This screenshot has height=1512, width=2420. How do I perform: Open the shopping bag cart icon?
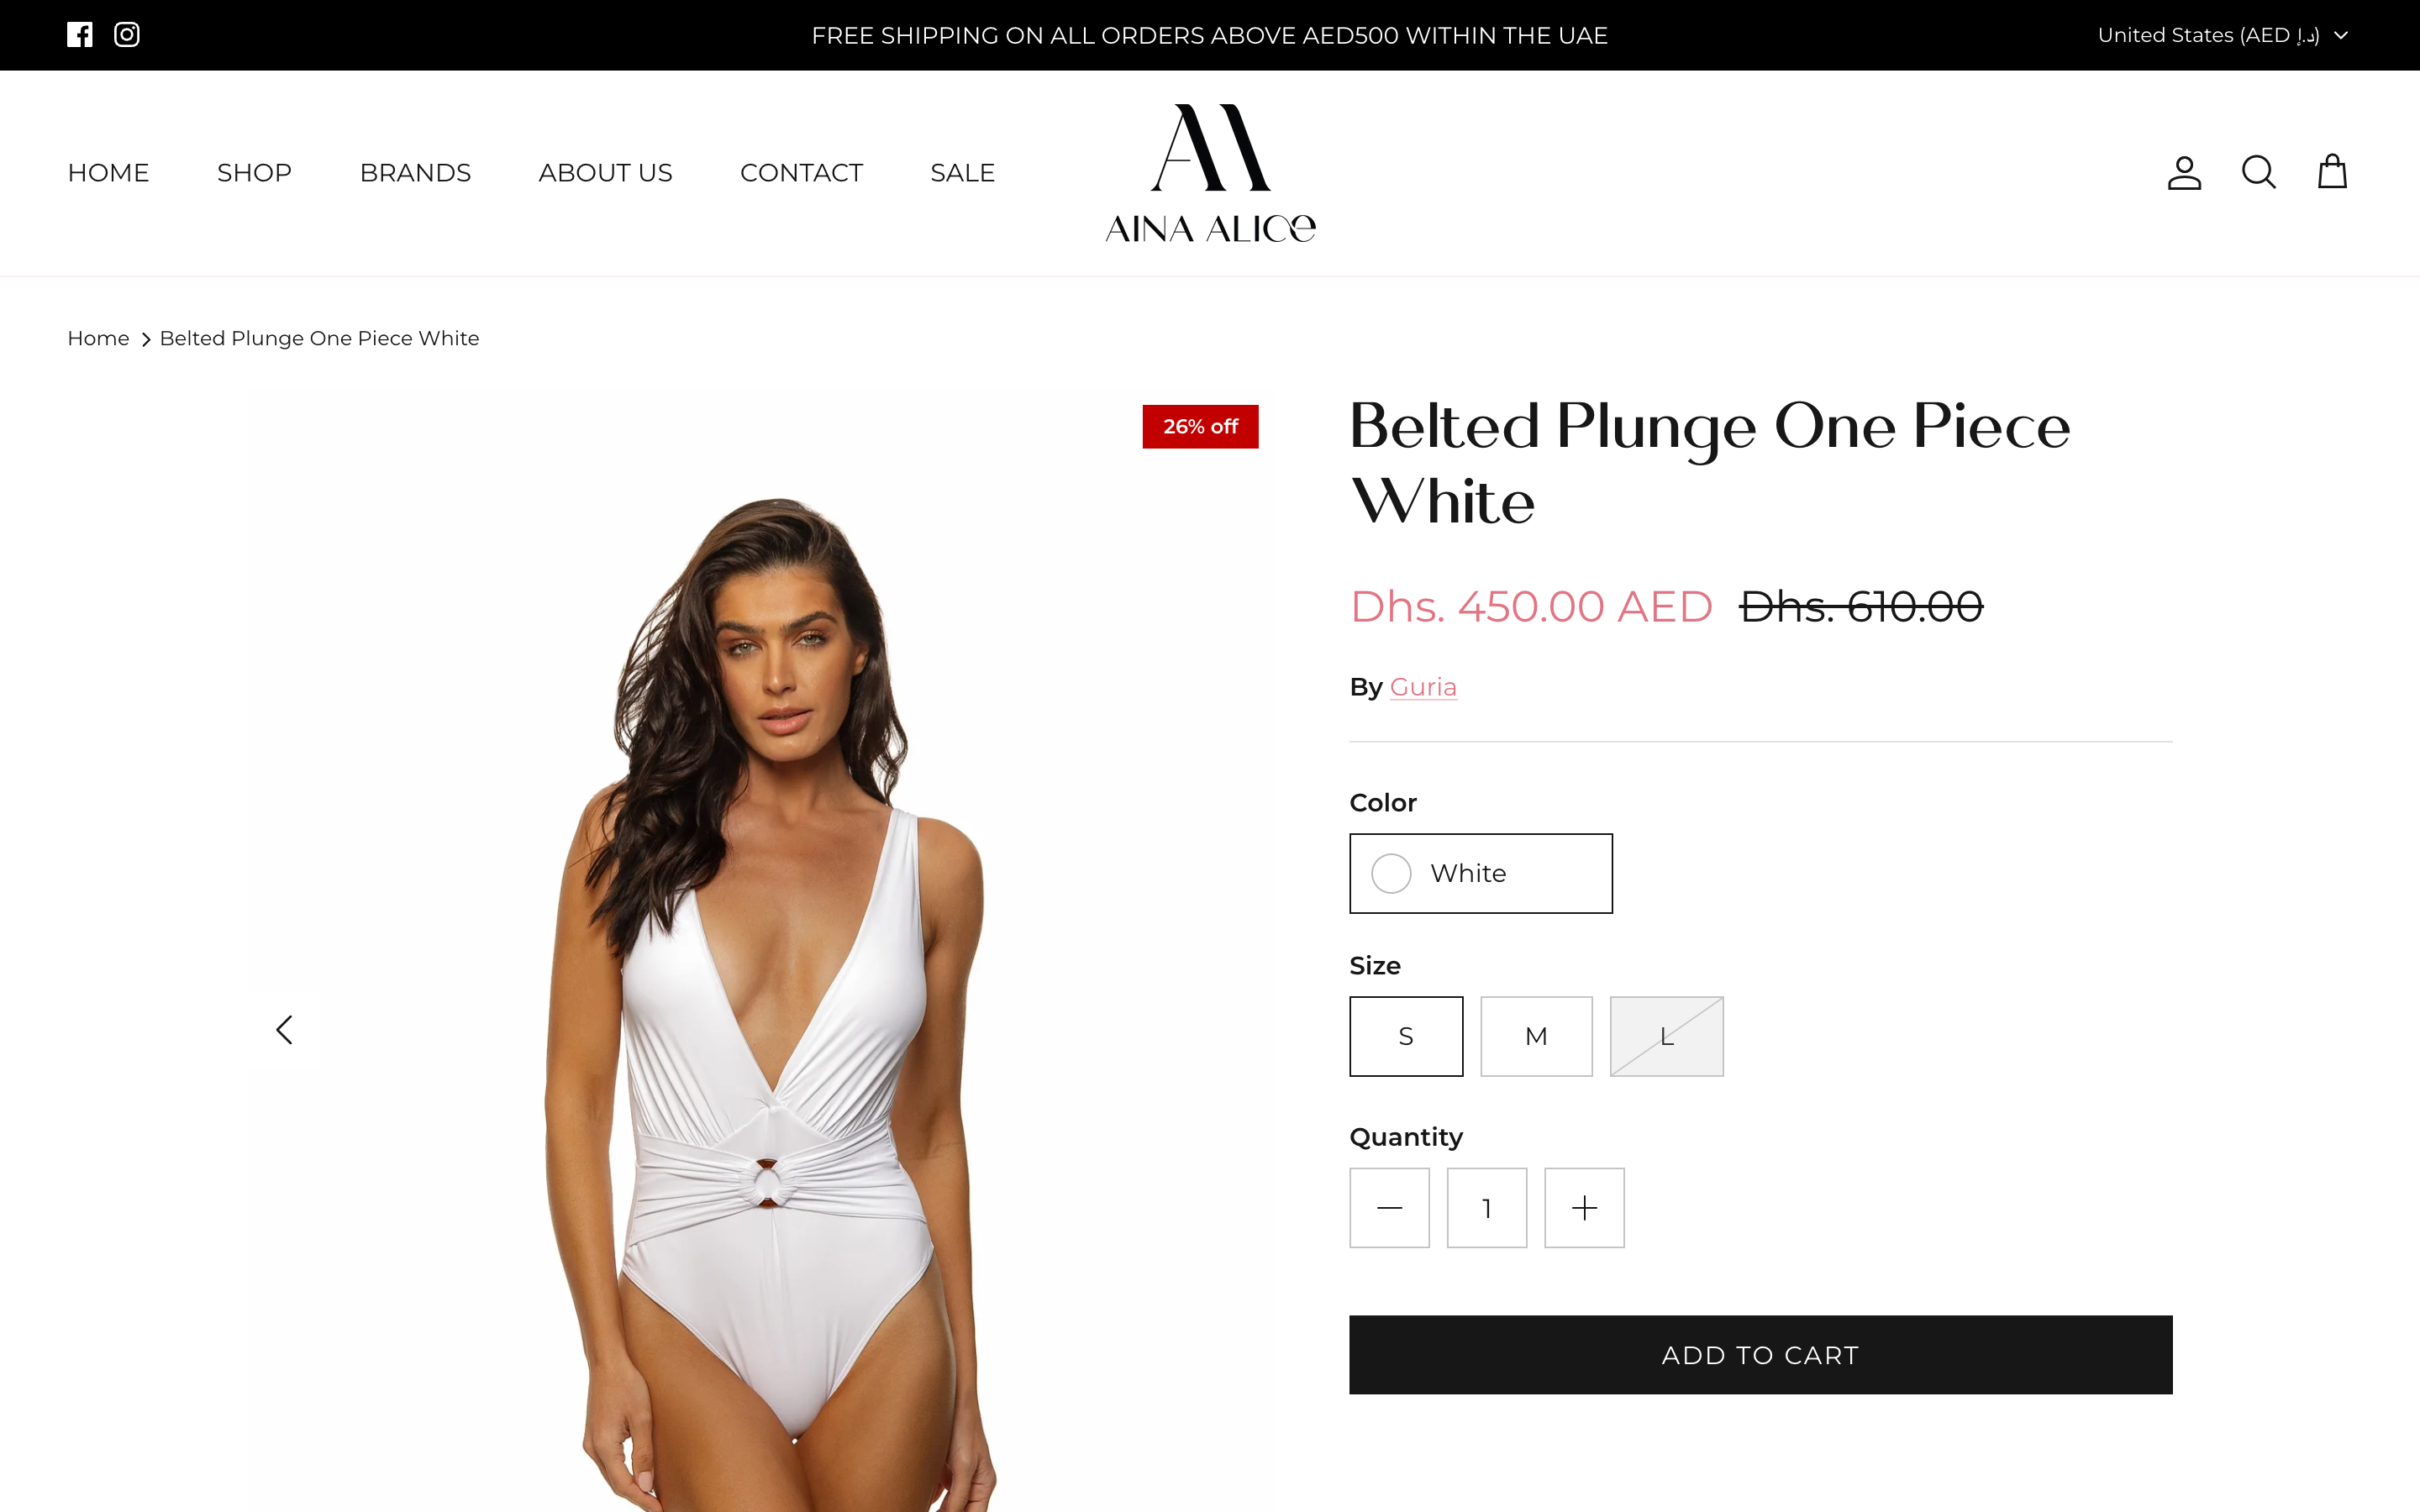[x=2332, y=171]
